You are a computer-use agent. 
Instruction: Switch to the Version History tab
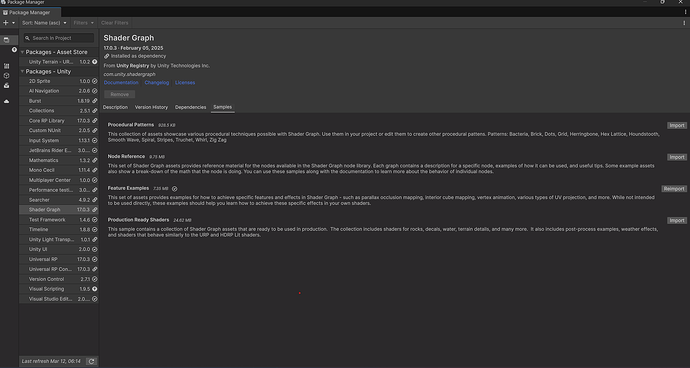coord(151,107)
